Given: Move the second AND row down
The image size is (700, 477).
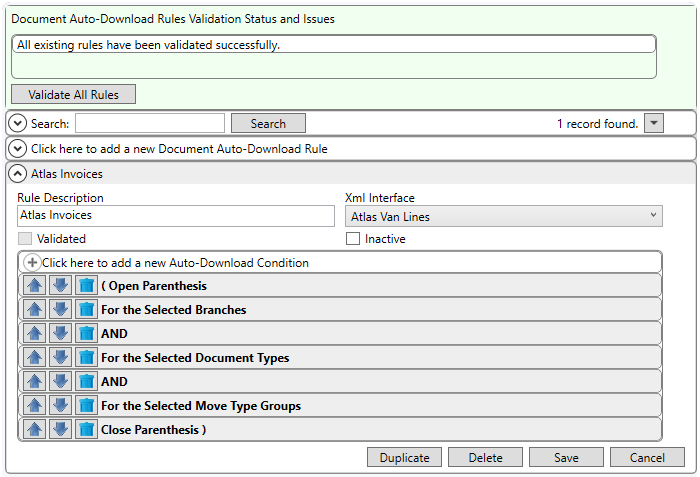Looking at the screenshot, I should 60,381.
